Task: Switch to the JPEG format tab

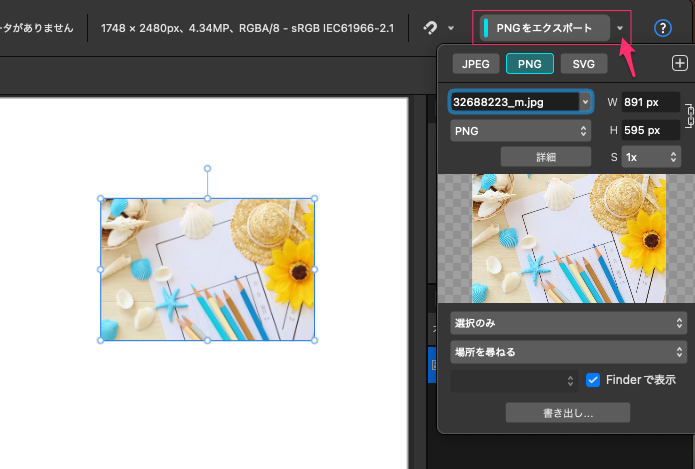Action: click(476, 65)
